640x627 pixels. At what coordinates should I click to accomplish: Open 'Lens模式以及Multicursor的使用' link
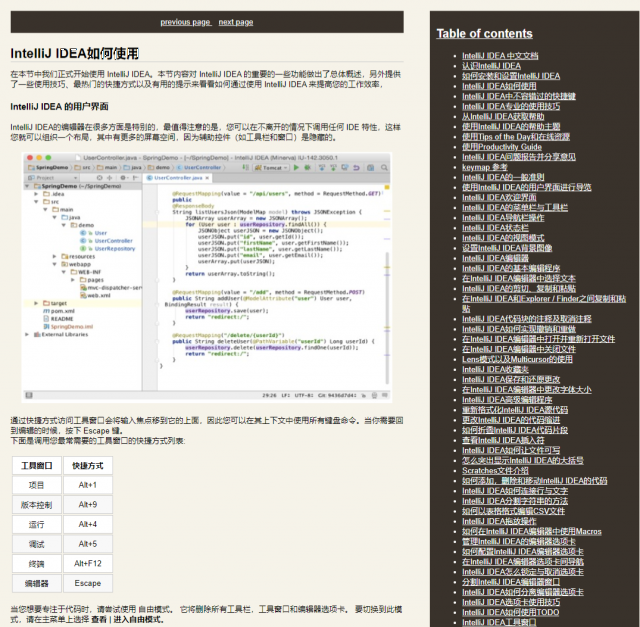tap(517, 359)
